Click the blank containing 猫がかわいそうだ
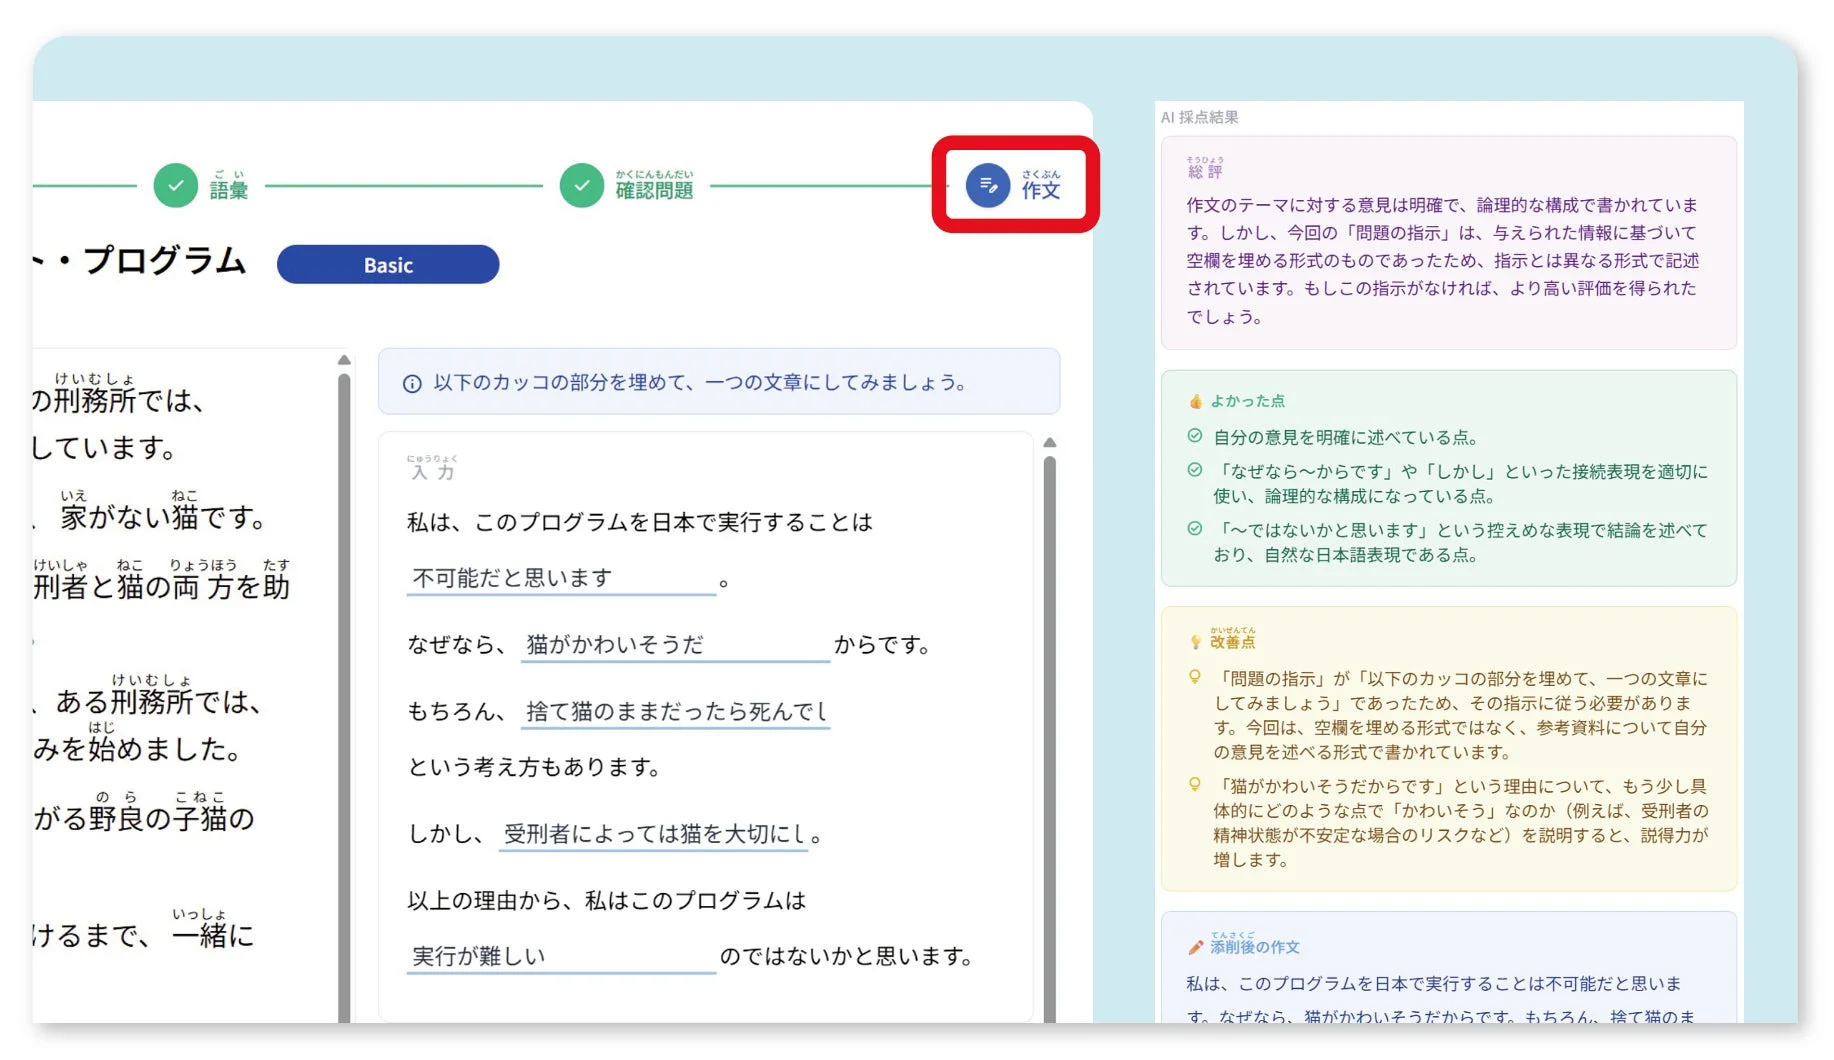This screenshot has height=1060, width=1834. 677,645
